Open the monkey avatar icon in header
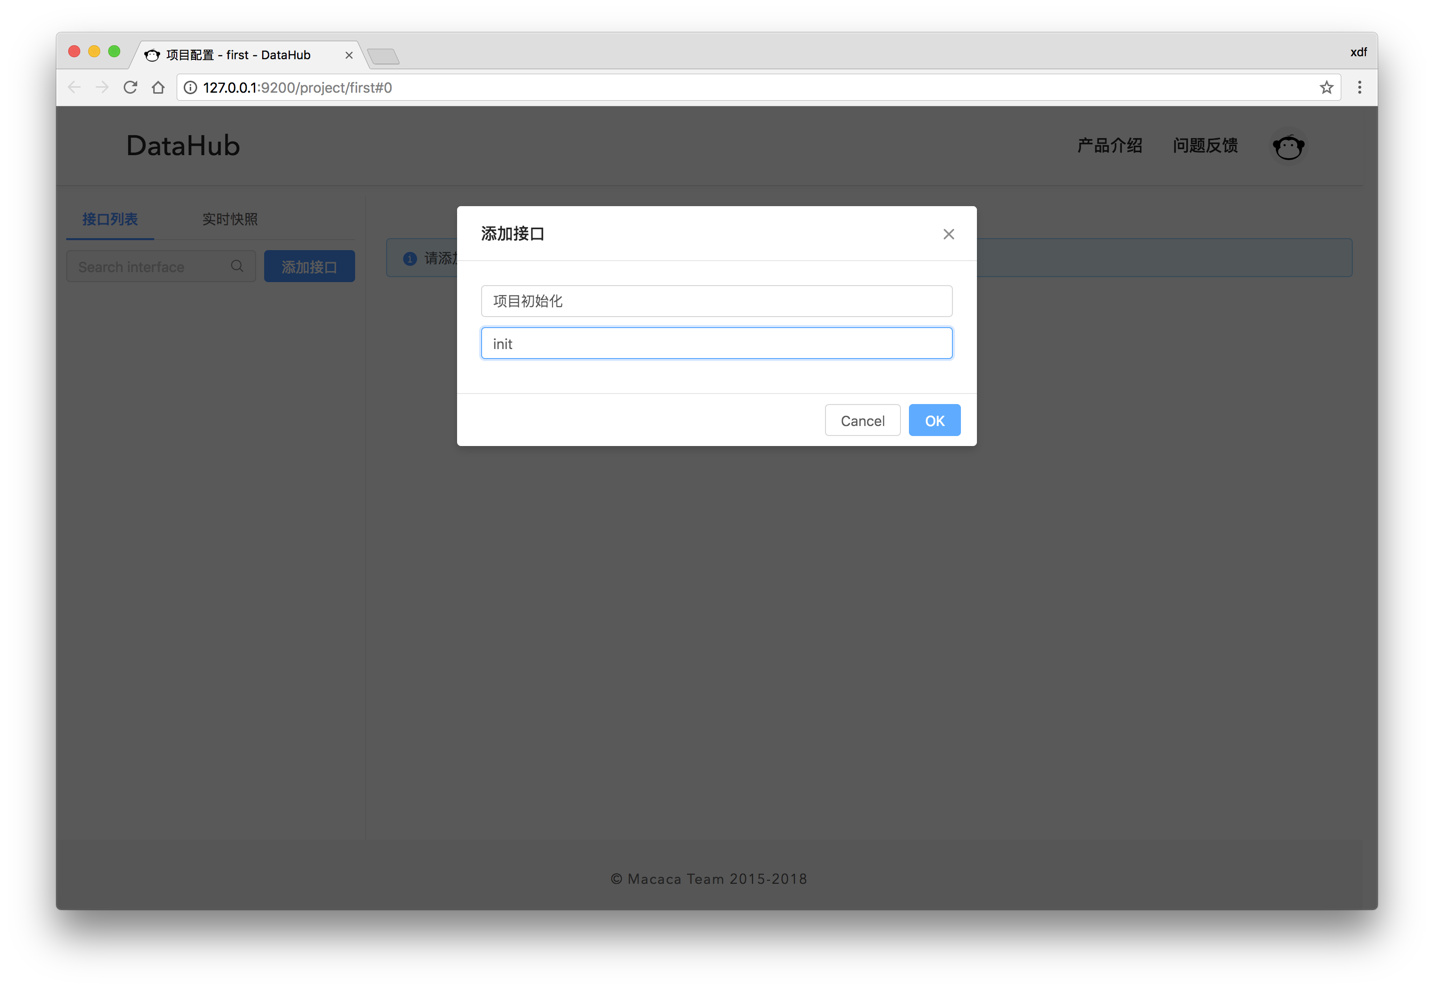The height and width of the screenshot is (990, 1434). [1288, 147]
